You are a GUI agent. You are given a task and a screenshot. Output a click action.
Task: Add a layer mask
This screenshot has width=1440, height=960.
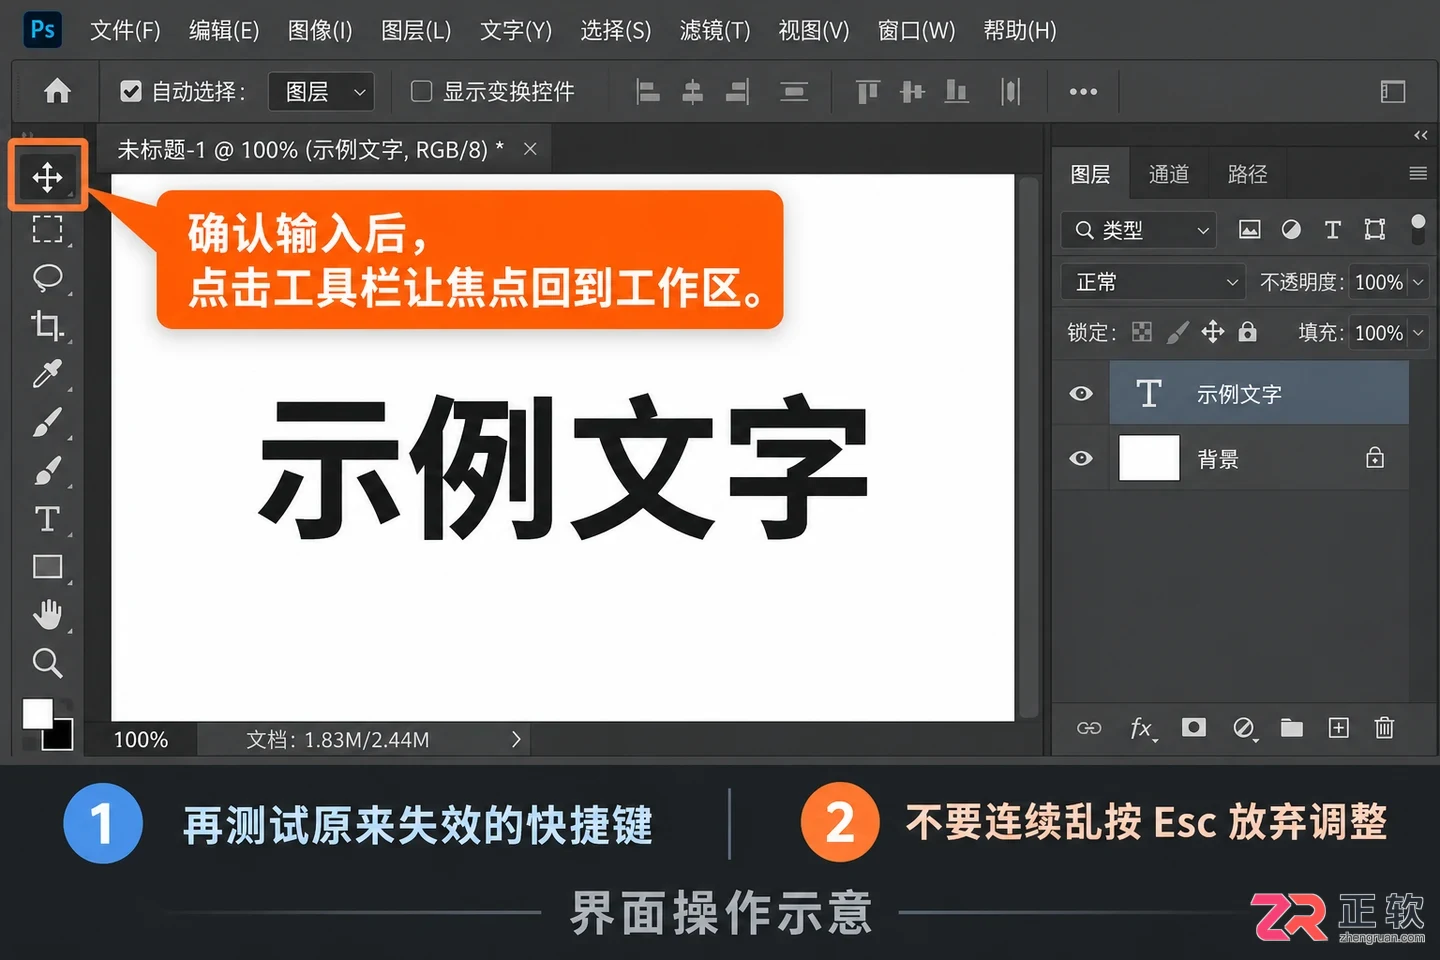tap(1193, 727)
